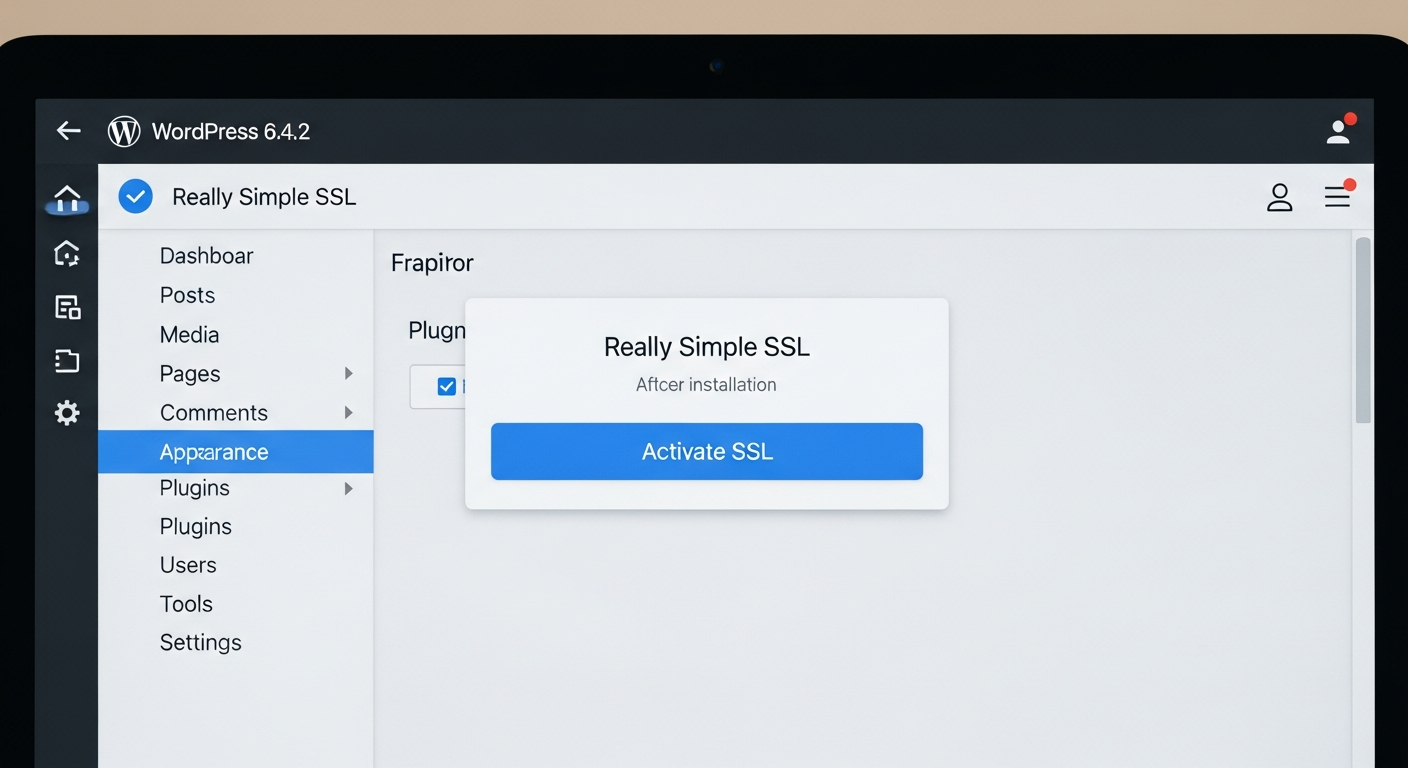This screenshot has width=1408, height=768.
Task: Open the Settings menu item
Action: click(x=201, y=643)
